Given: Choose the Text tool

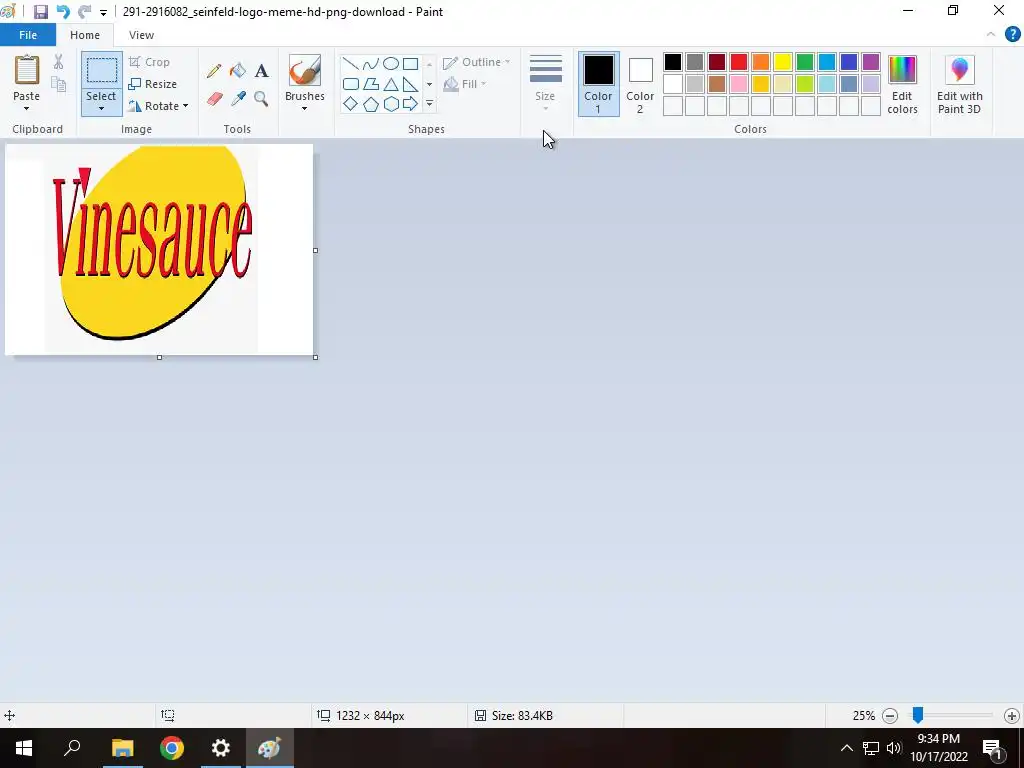Looking at the screenshot, I should pos(261,71).
